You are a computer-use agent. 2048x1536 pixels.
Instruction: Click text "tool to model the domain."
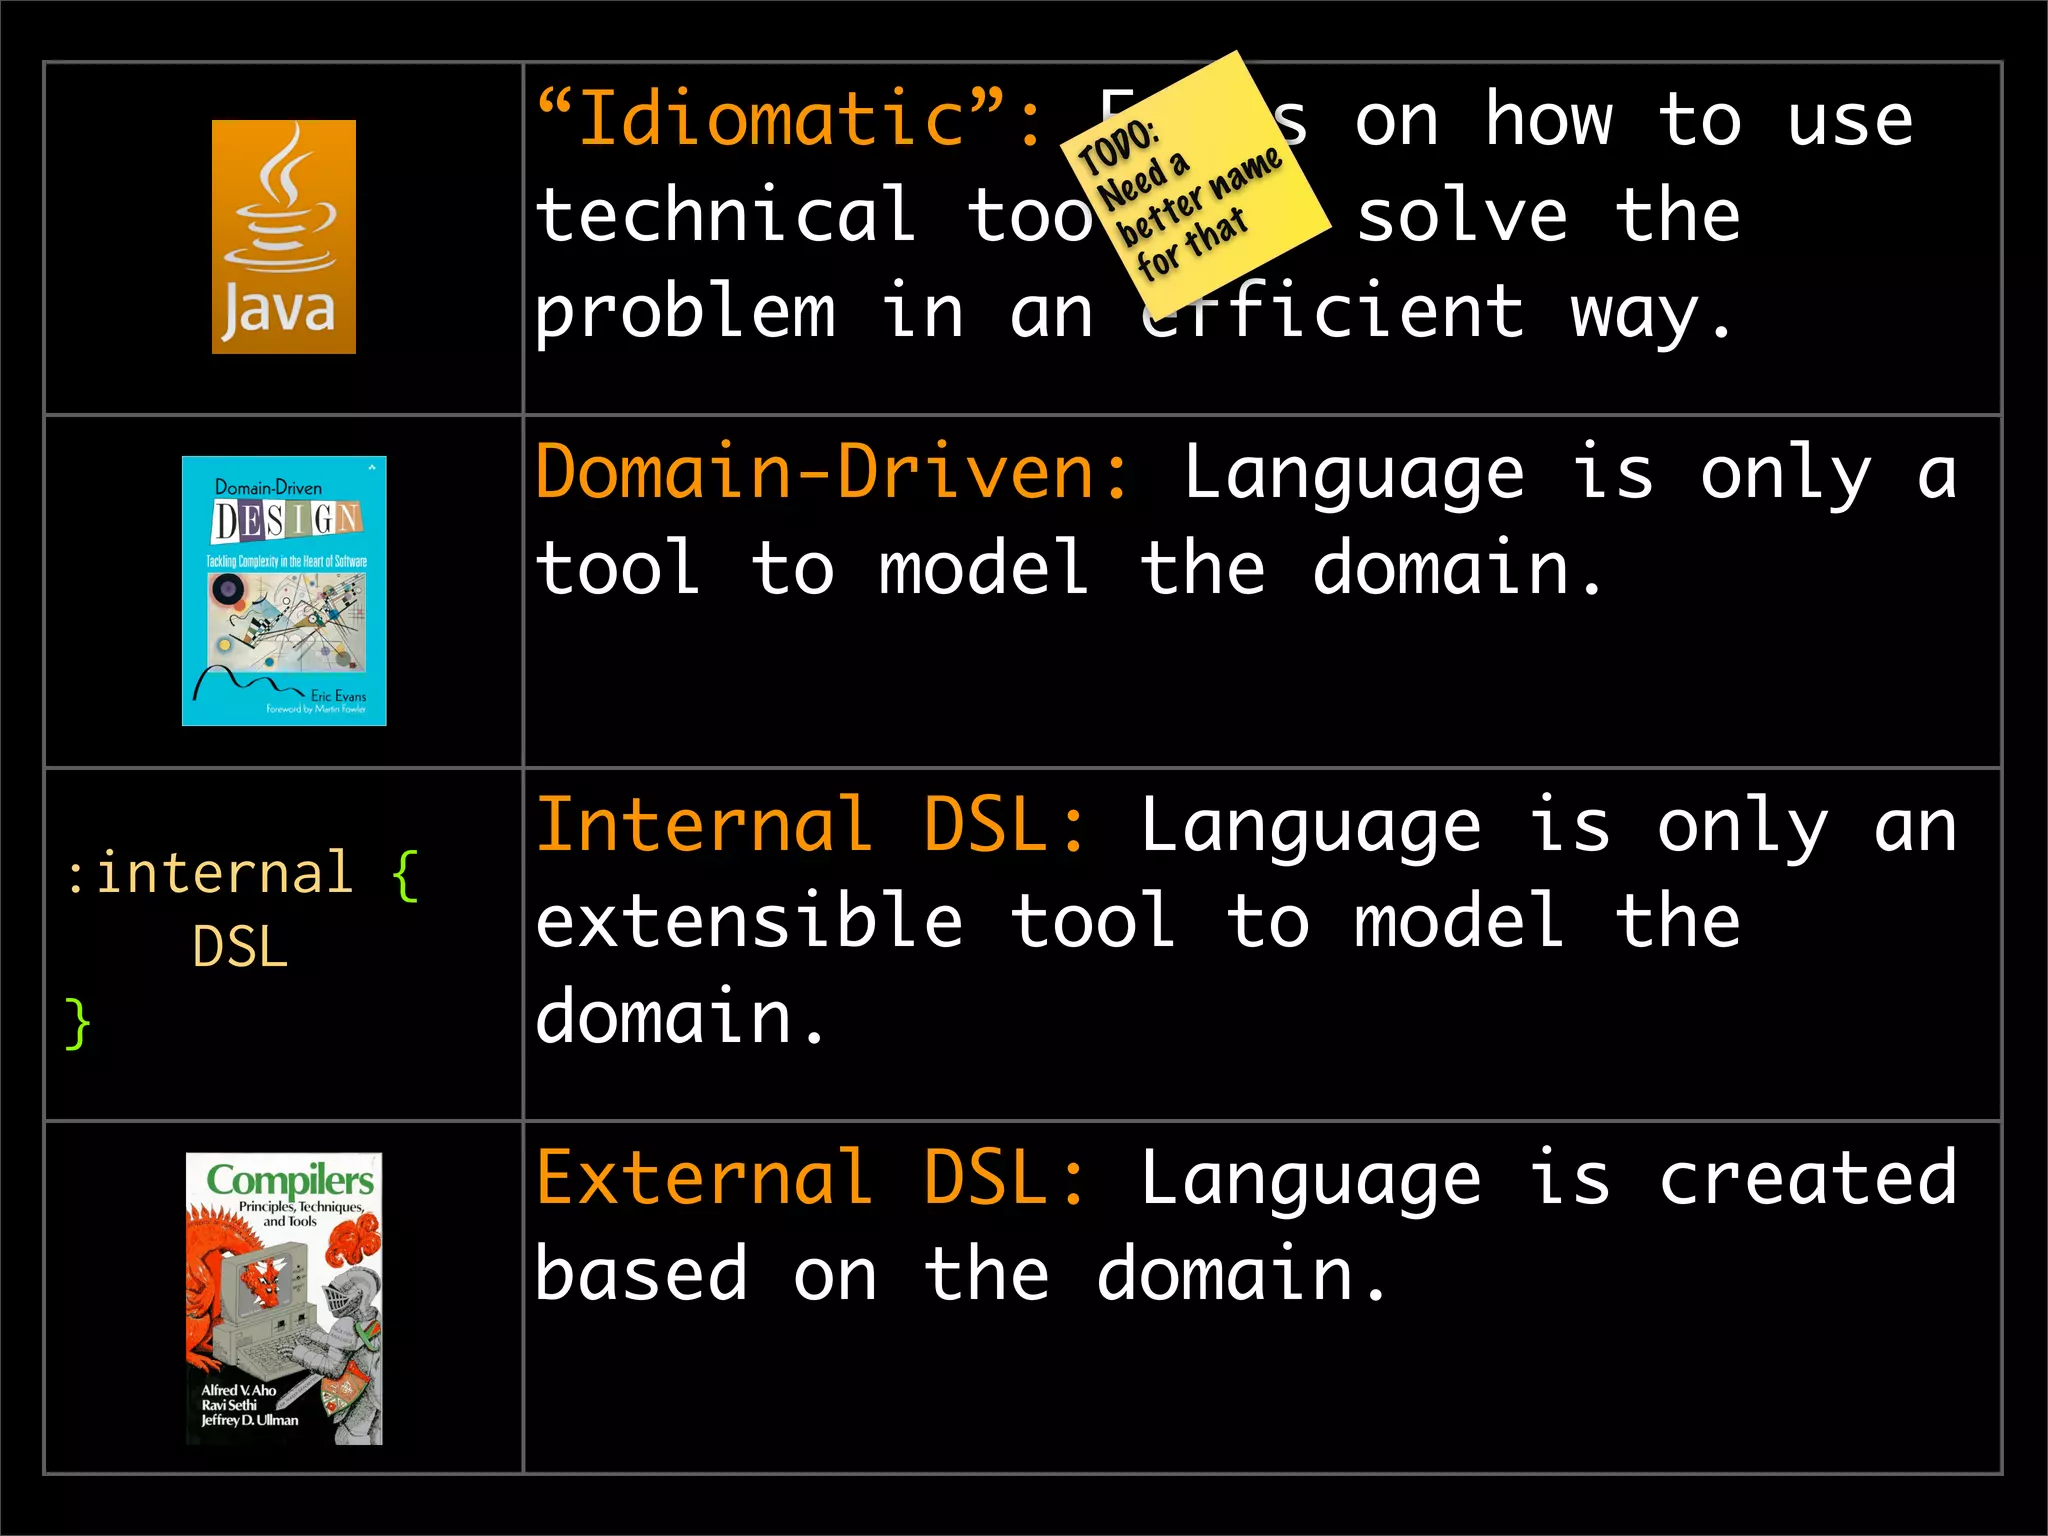(x=1070, y=568)
